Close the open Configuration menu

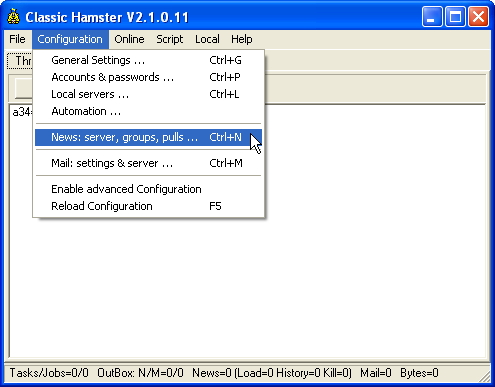point(70,39)
